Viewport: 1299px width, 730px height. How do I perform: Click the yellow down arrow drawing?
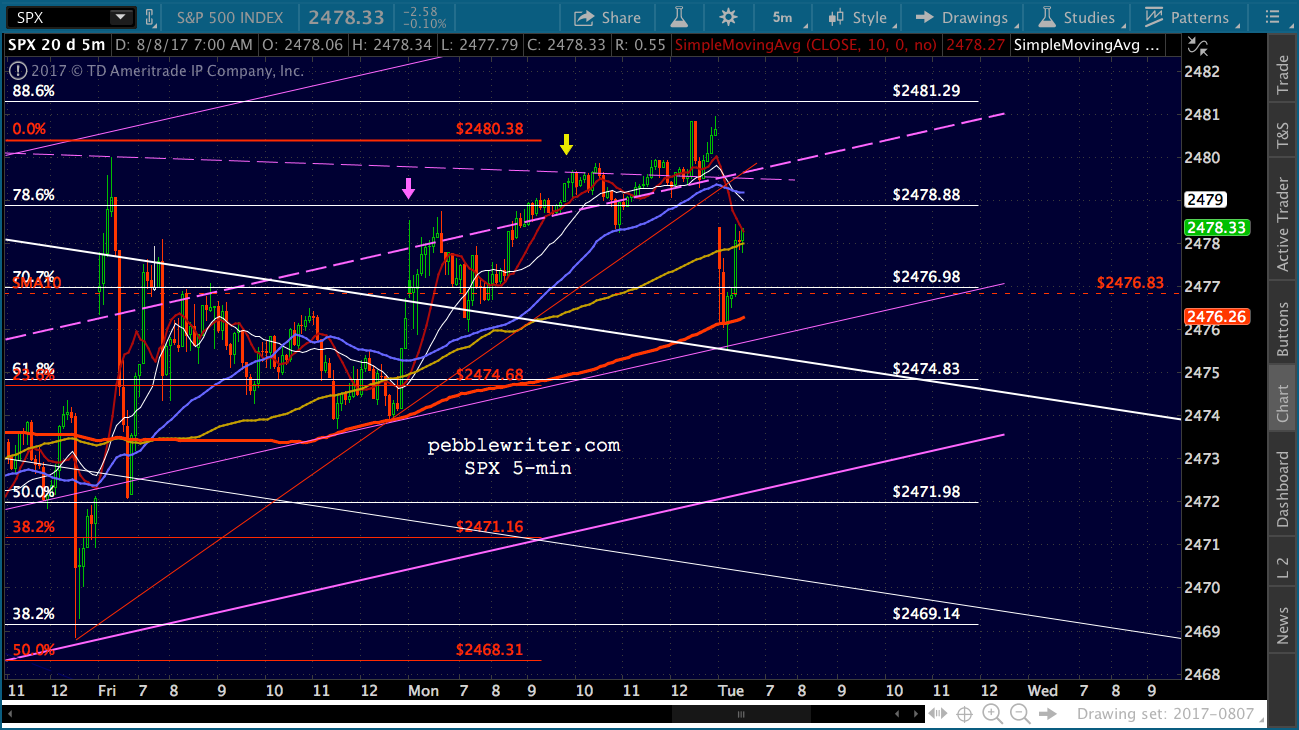[x=566, y=145]
